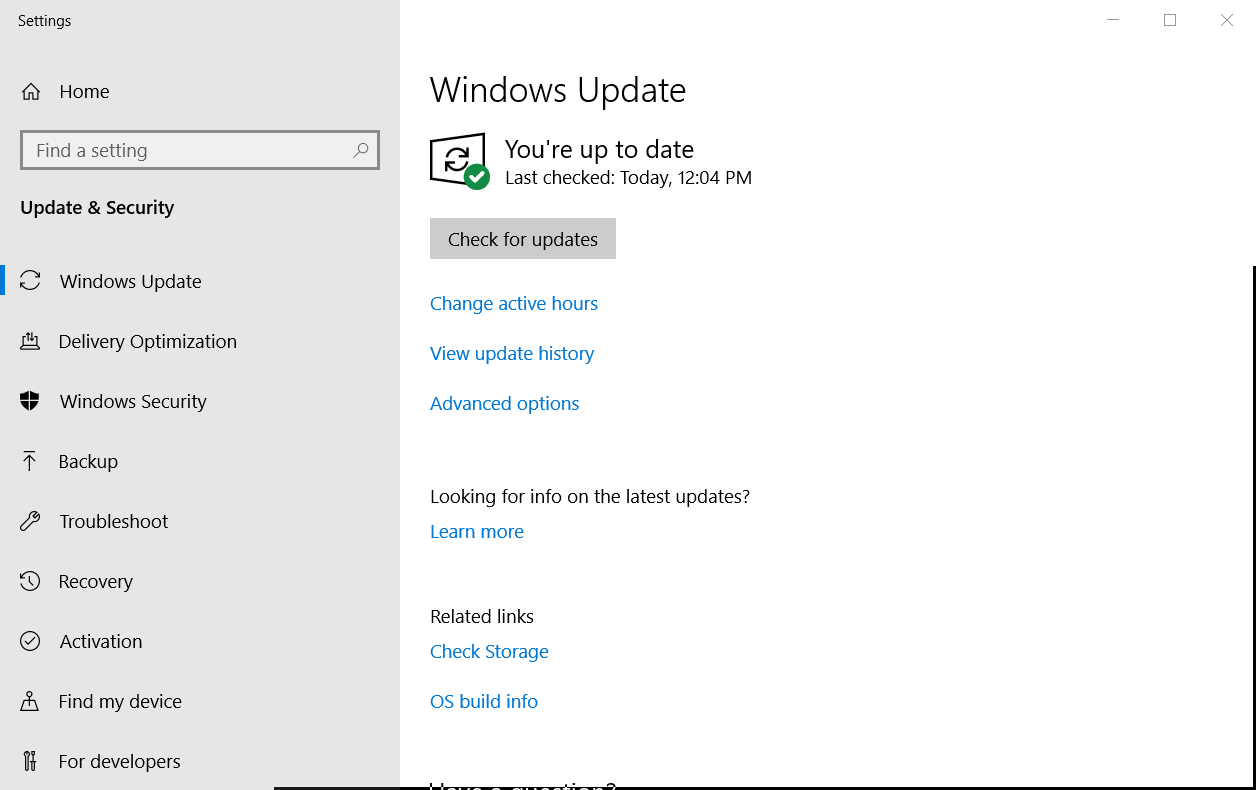The image size is (1256, 790).
Task: Click the Delivery Optimization icon
Action: 30,341
